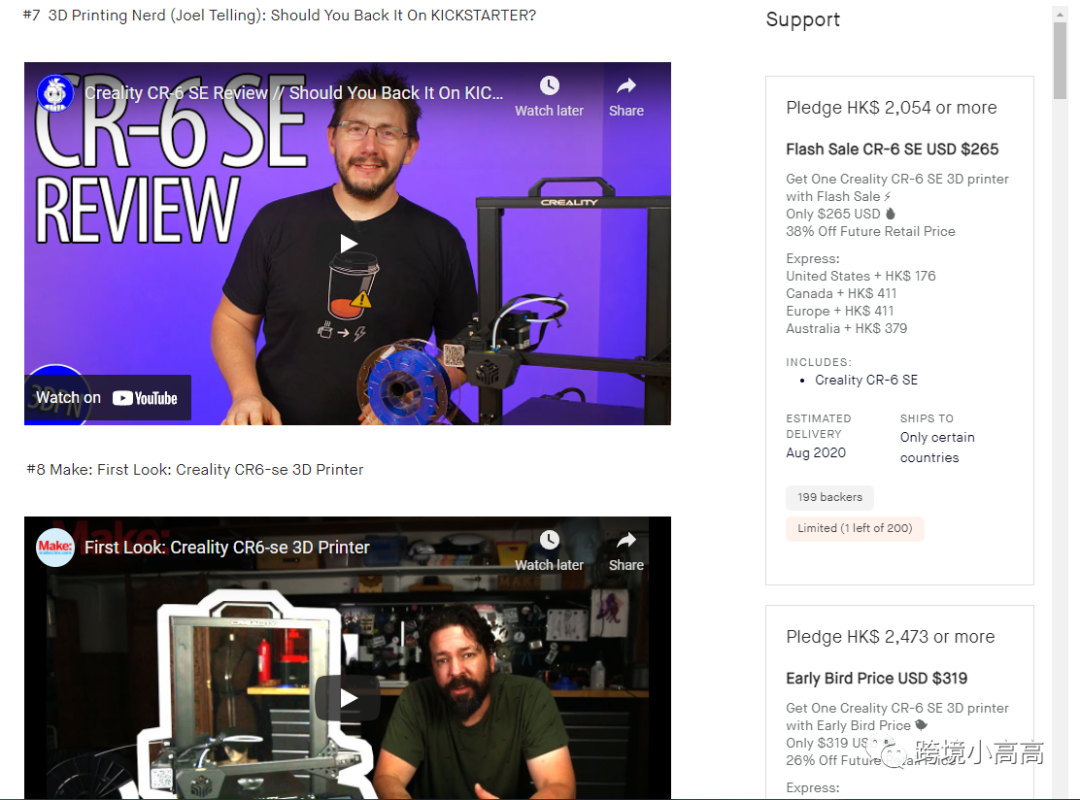Click Aug 2020 estimated delivery text
The height and width of the screenshot is (800, 1080).
tap(816, 453)
